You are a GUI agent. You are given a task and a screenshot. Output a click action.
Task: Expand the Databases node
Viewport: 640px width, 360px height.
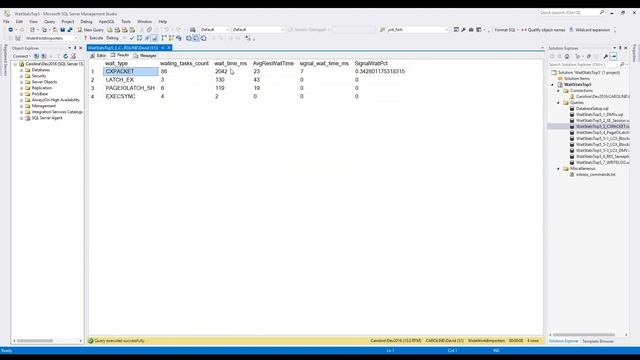coord(21,70)
